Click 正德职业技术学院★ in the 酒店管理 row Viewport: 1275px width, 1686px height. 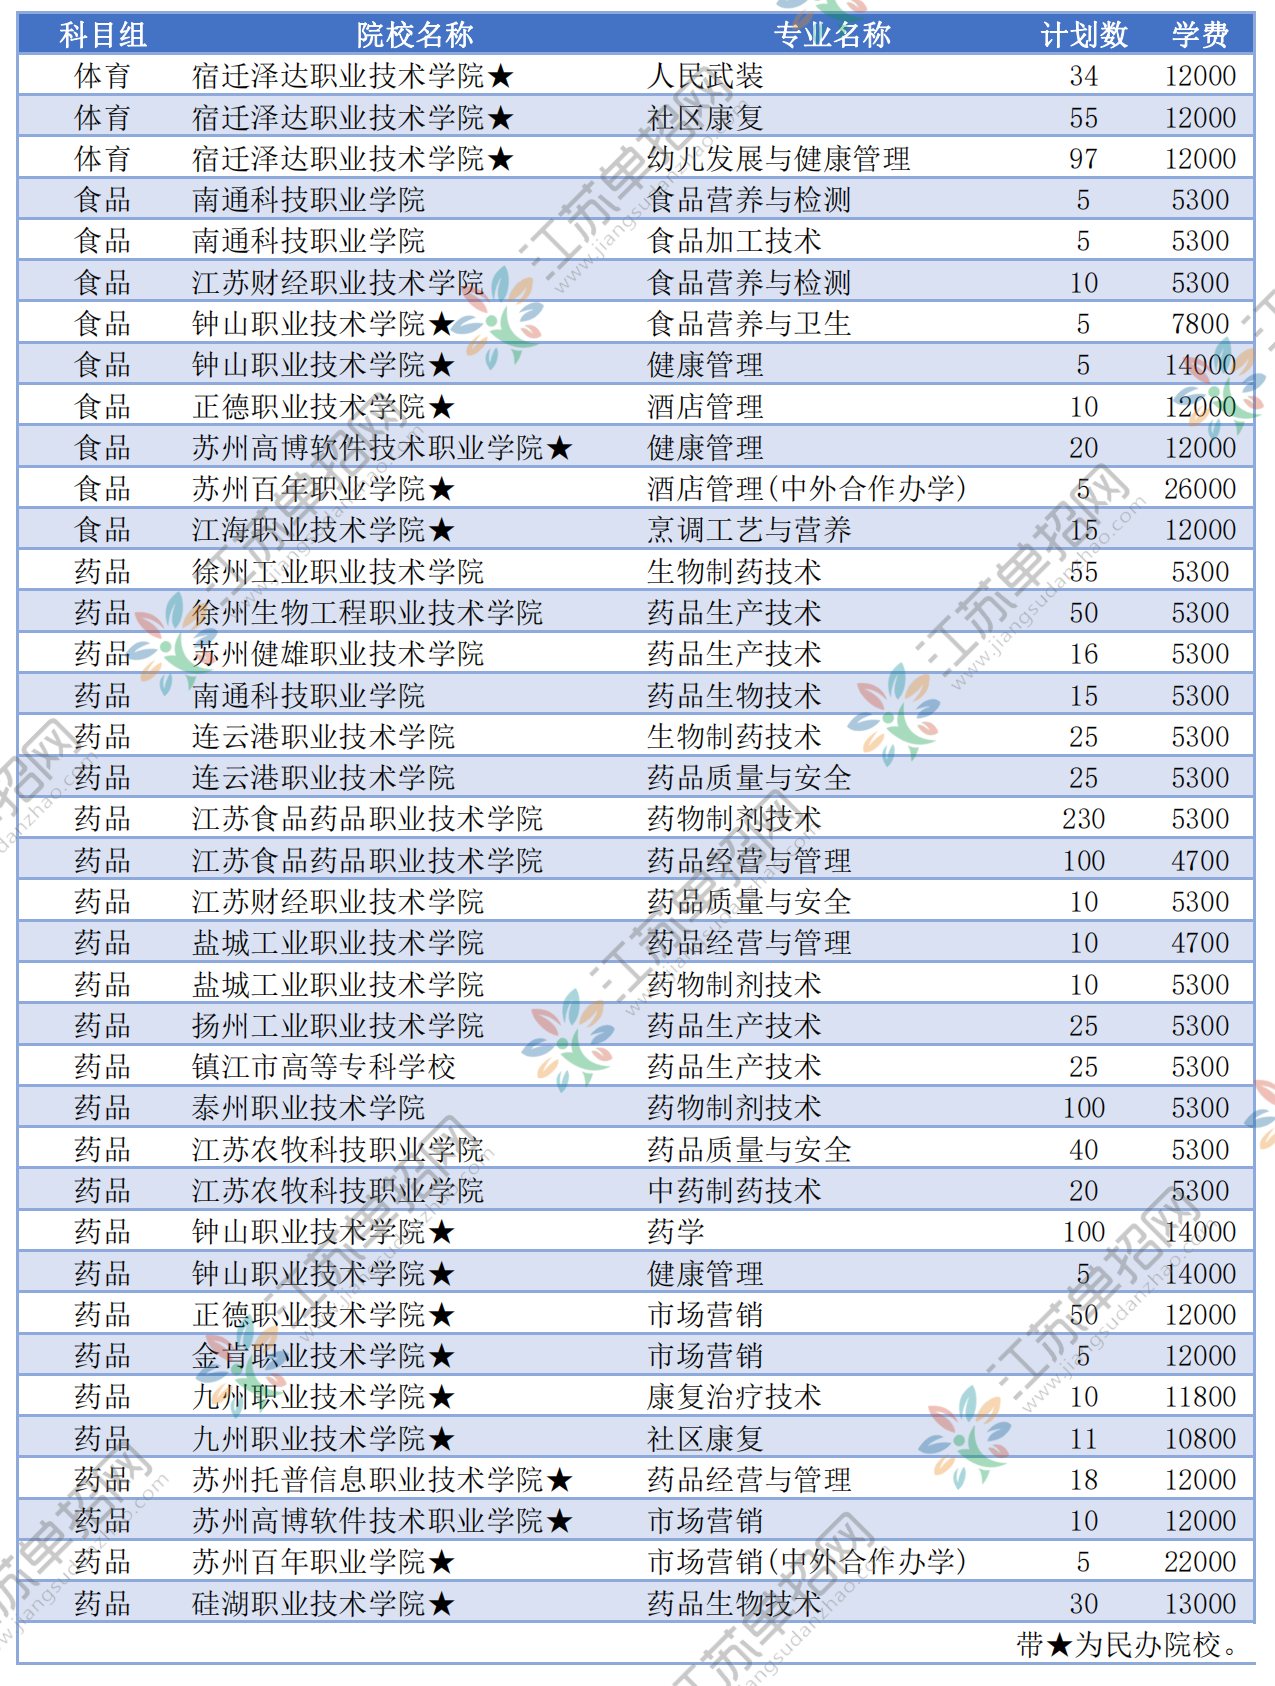point(323,407)
